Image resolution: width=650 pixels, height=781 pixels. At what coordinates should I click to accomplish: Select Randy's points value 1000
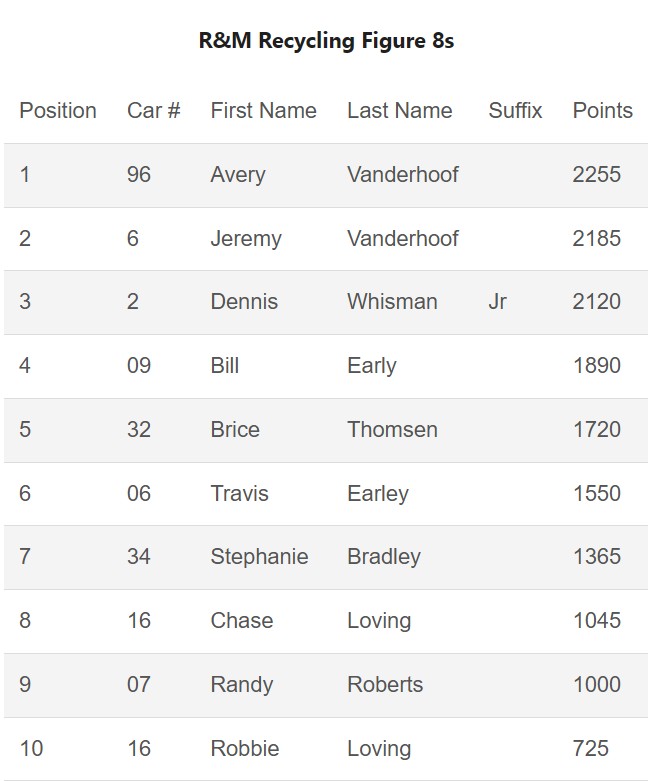tap(596, 685)
